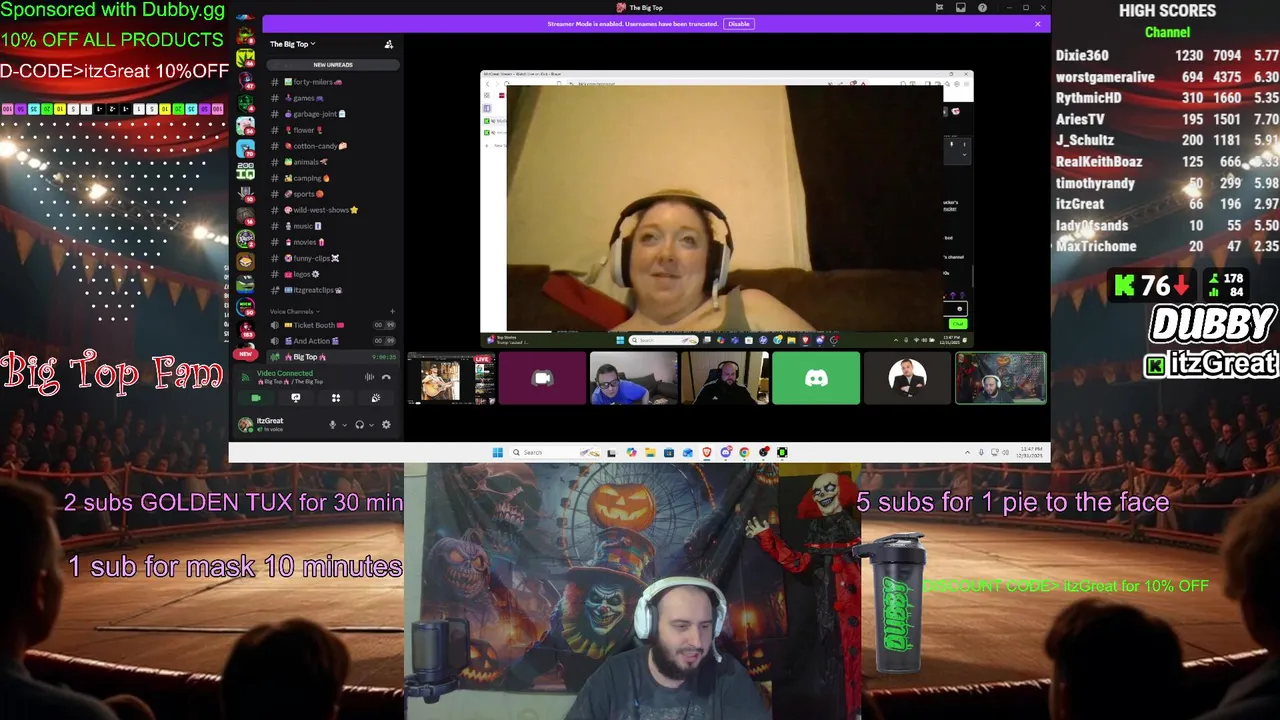Image resolution: width=1280 pixels, height=720 pixels.
Task: Select the participant in the blue shirt tile
Action: pos(633,378)
